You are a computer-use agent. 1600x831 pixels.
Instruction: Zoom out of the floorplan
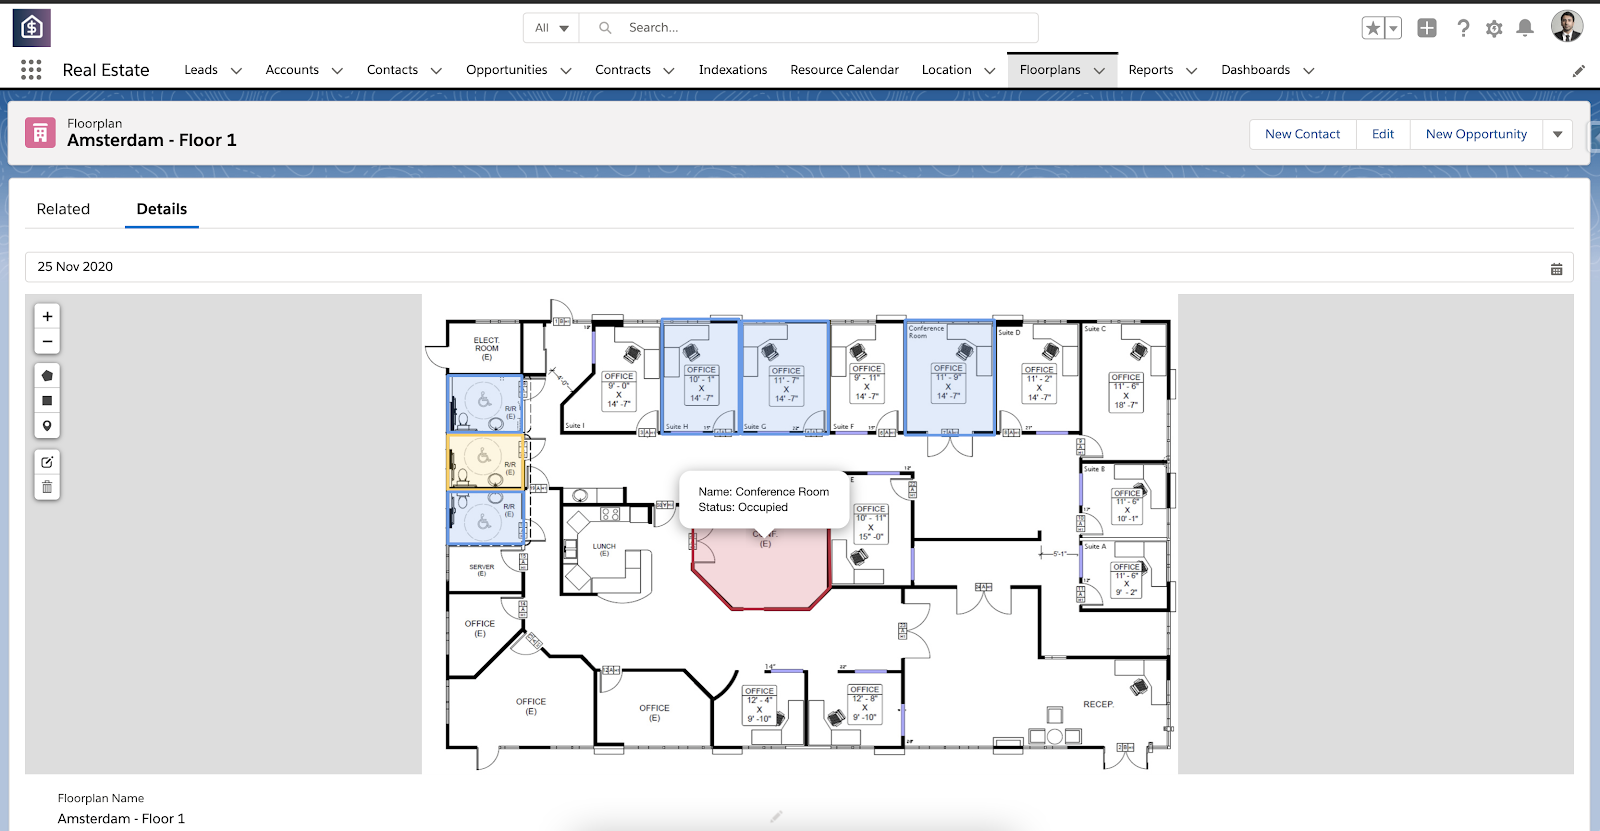pyautogui.click(x=47, y=341)
